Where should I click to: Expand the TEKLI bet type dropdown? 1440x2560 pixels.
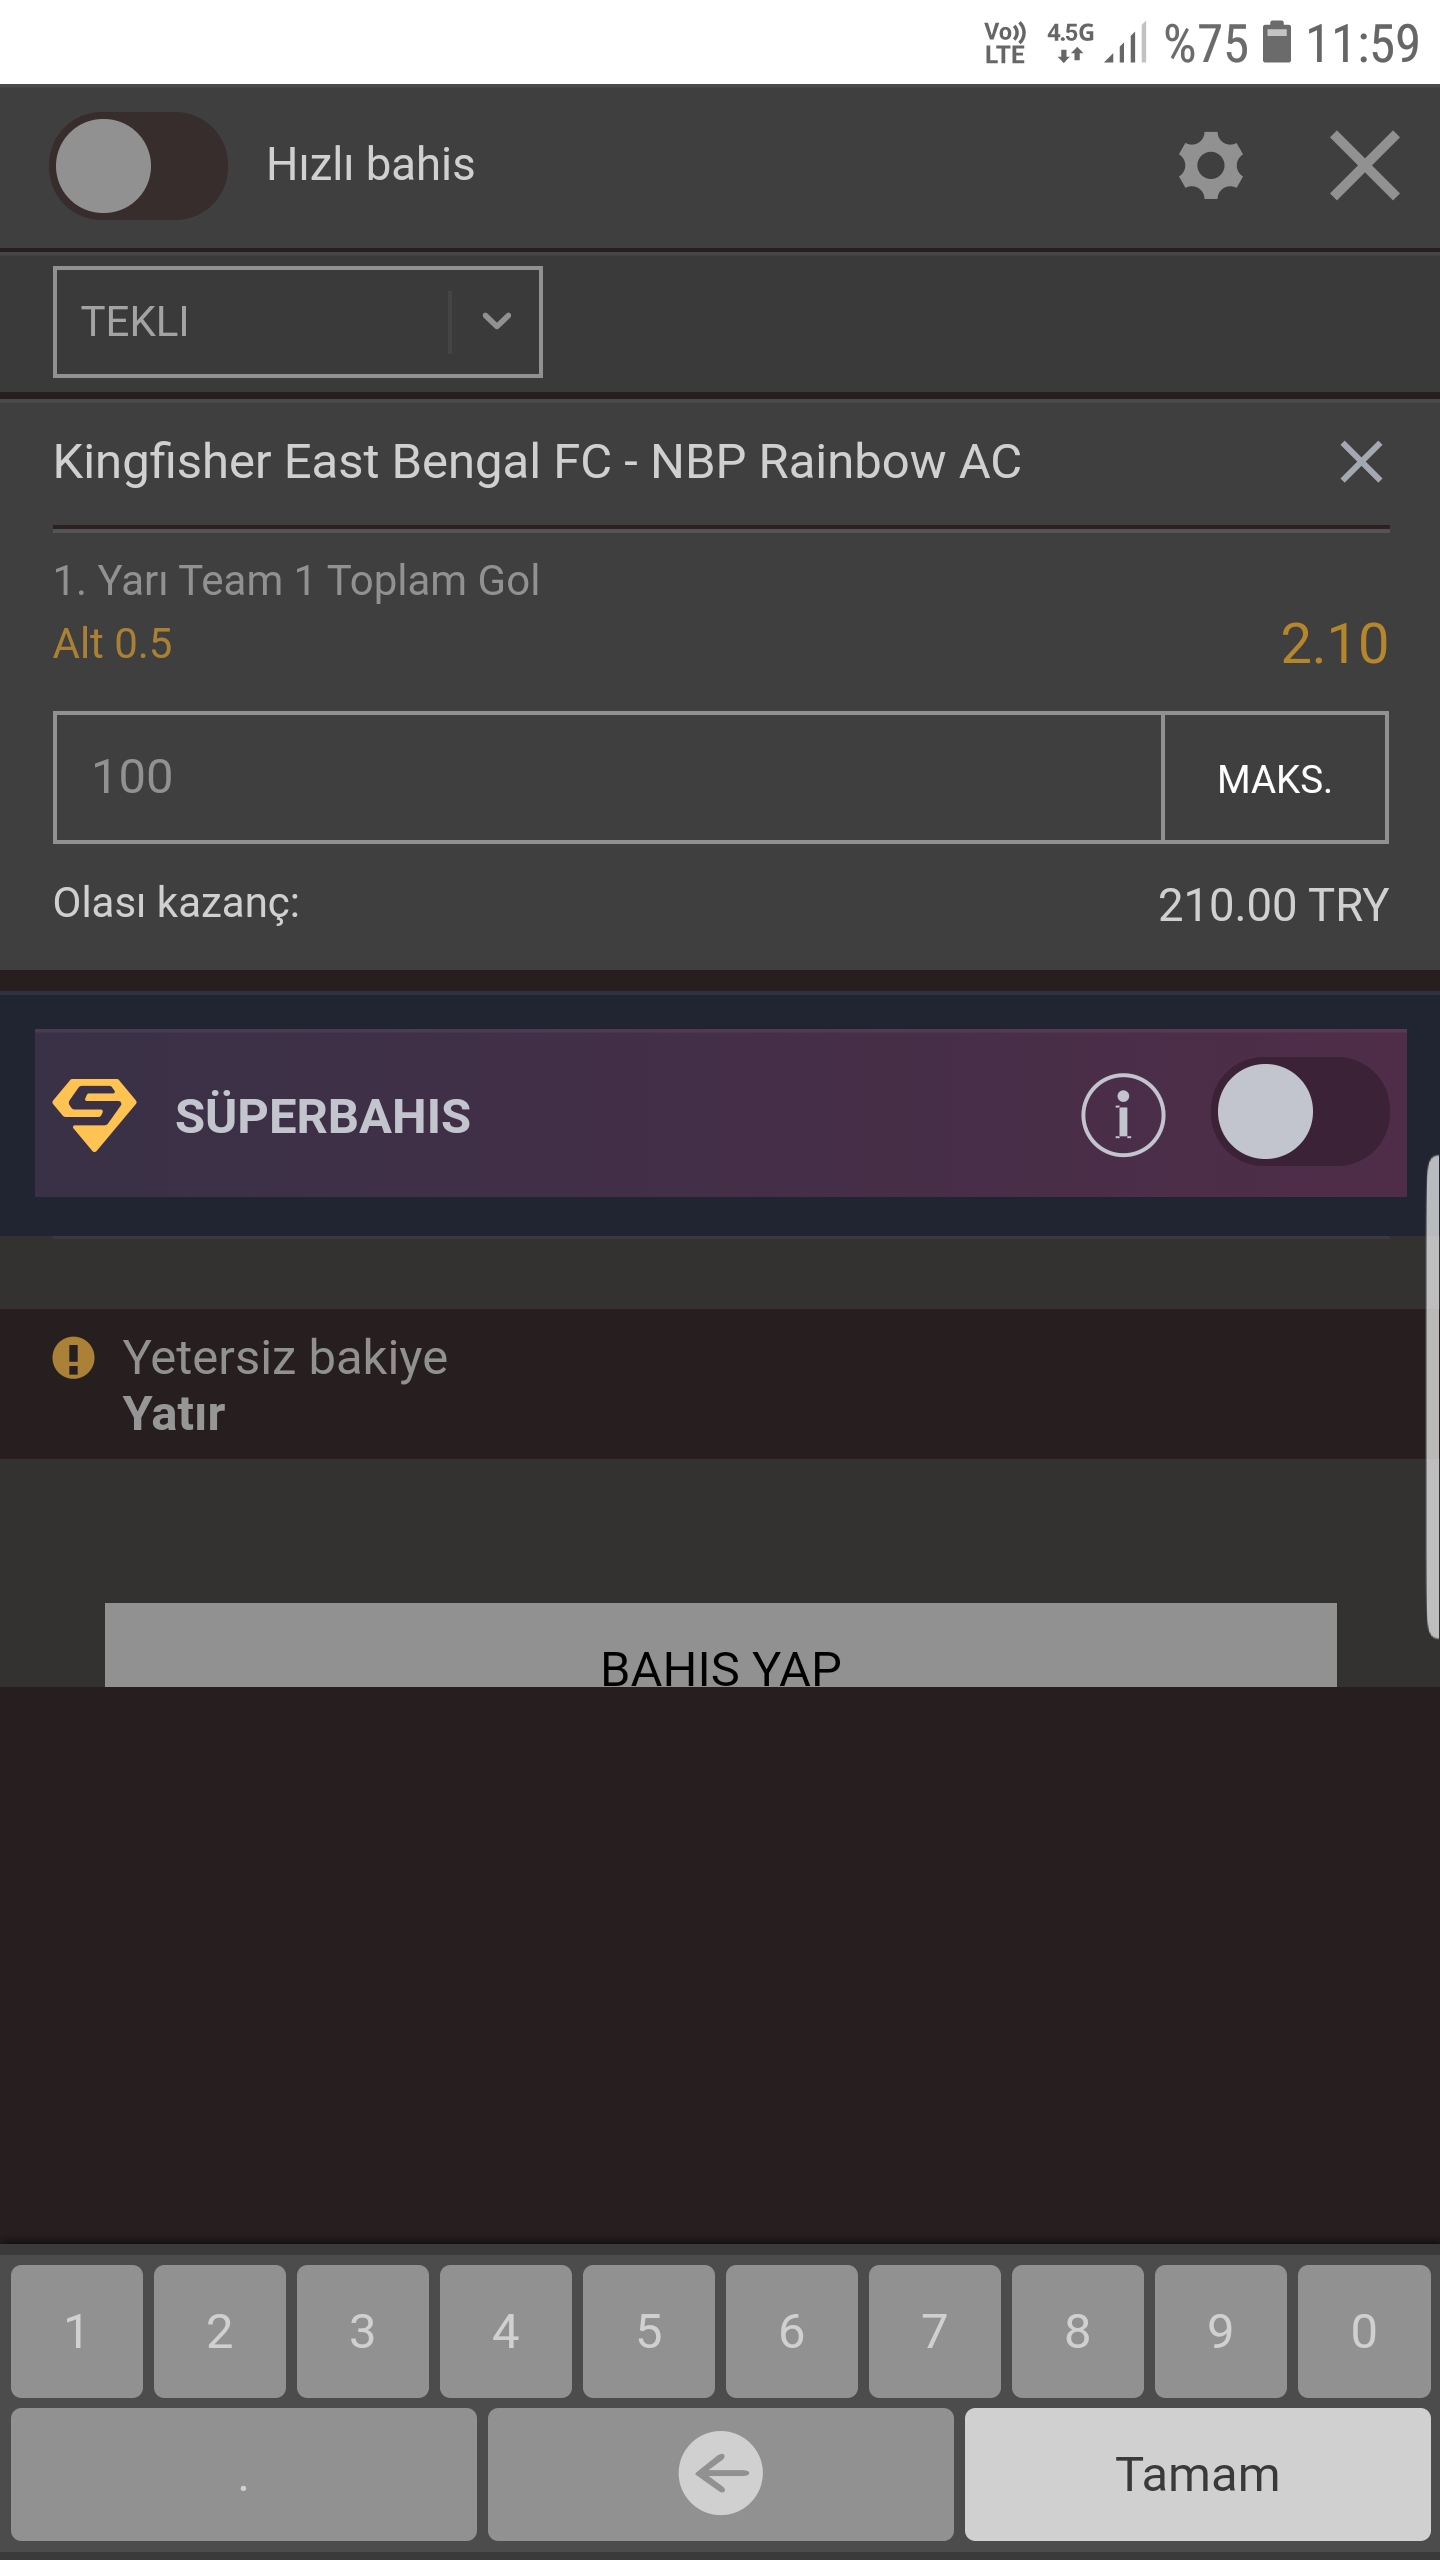(297, 322)
